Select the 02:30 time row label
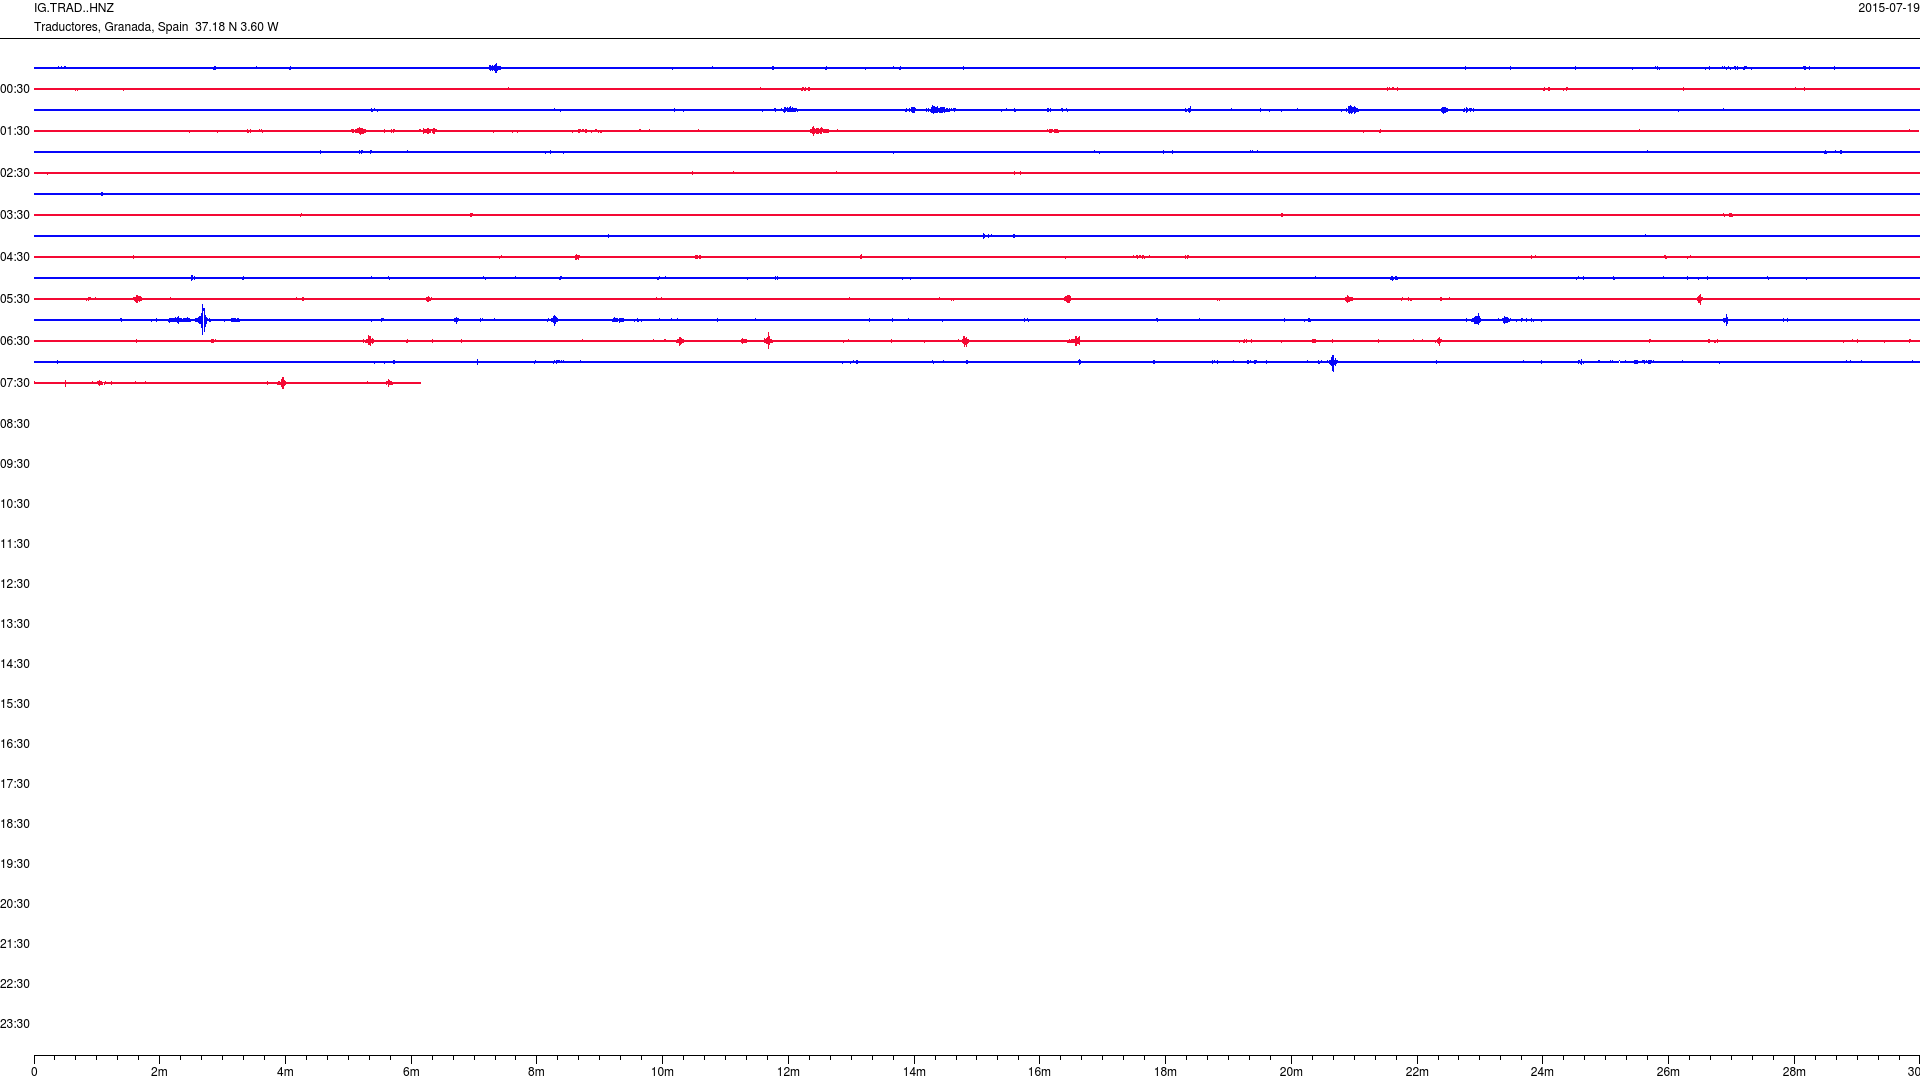 (15, 173)
